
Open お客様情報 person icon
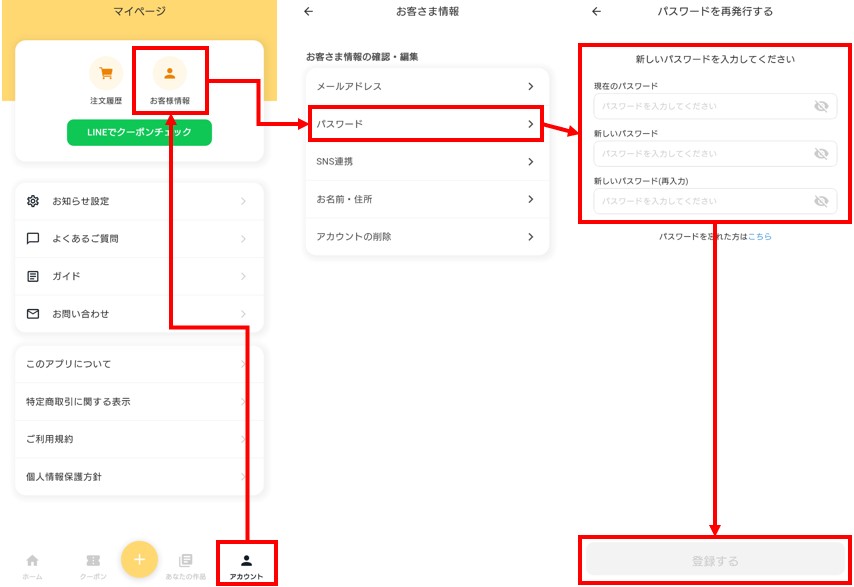pos(170,73)
